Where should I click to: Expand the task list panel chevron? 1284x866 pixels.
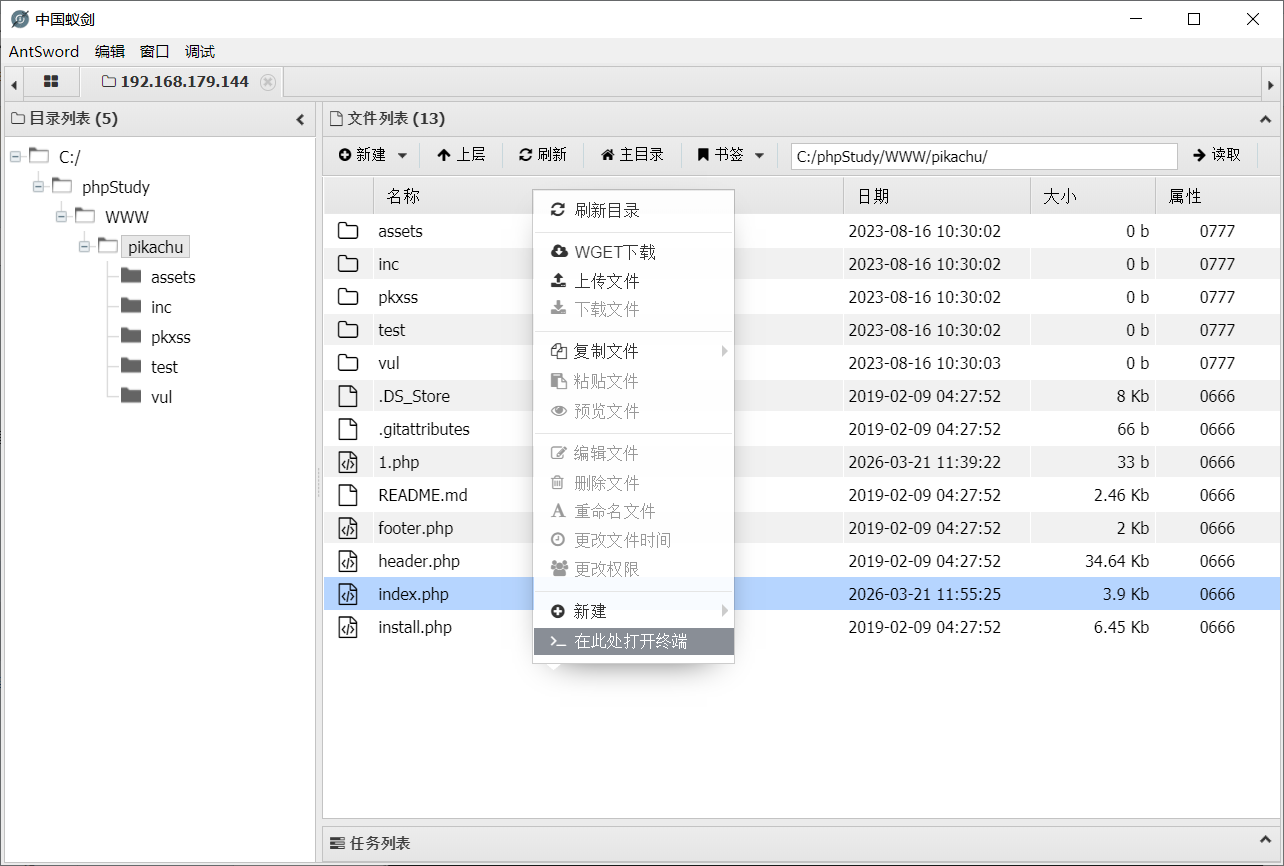[1265, 842]
